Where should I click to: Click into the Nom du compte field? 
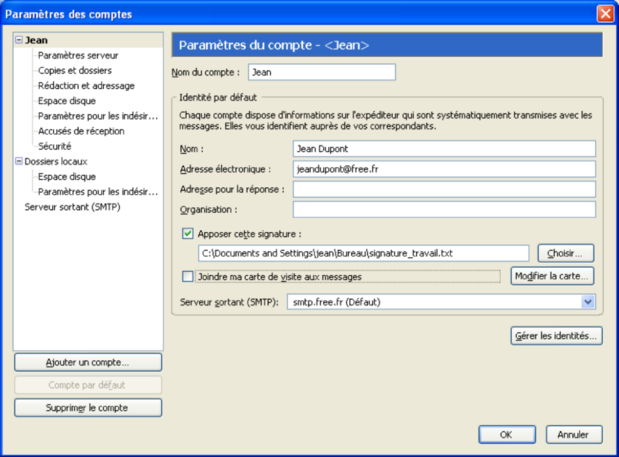click(320, 72)
